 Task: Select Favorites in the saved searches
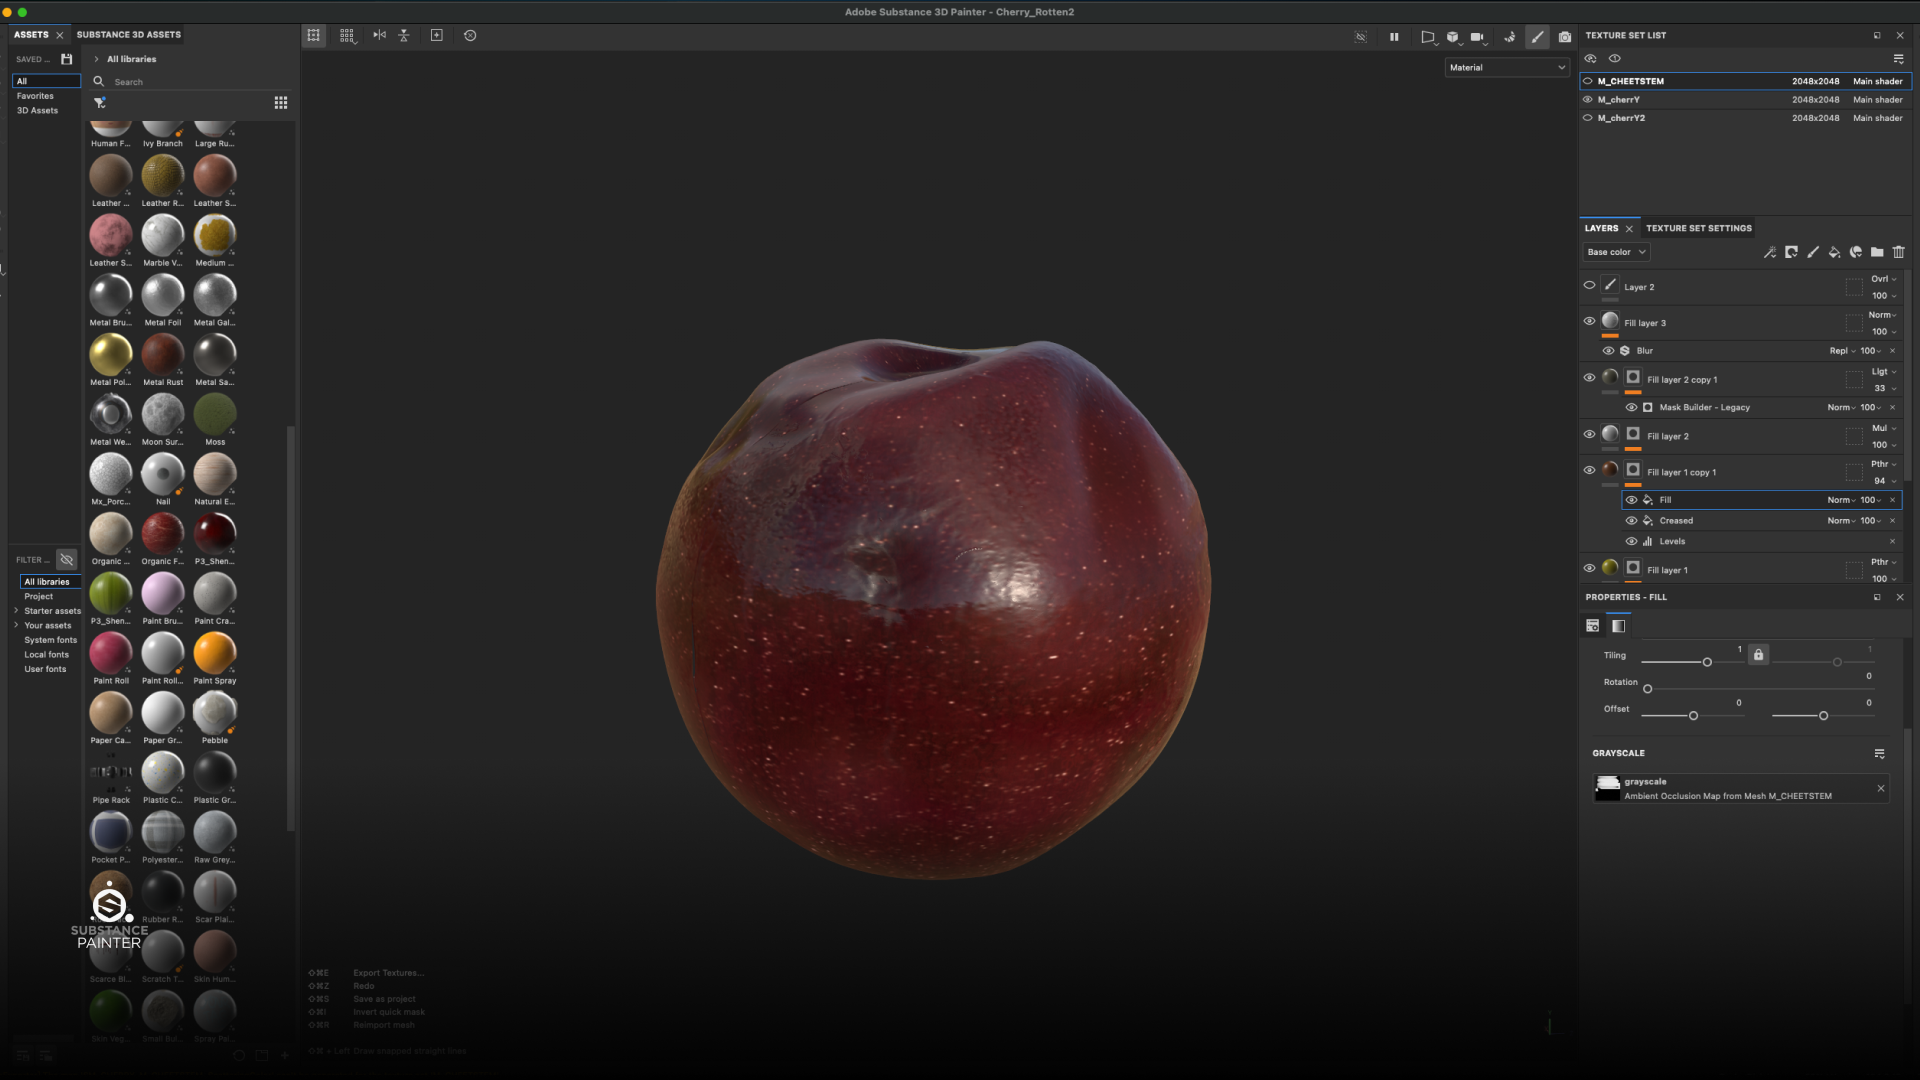35,96
